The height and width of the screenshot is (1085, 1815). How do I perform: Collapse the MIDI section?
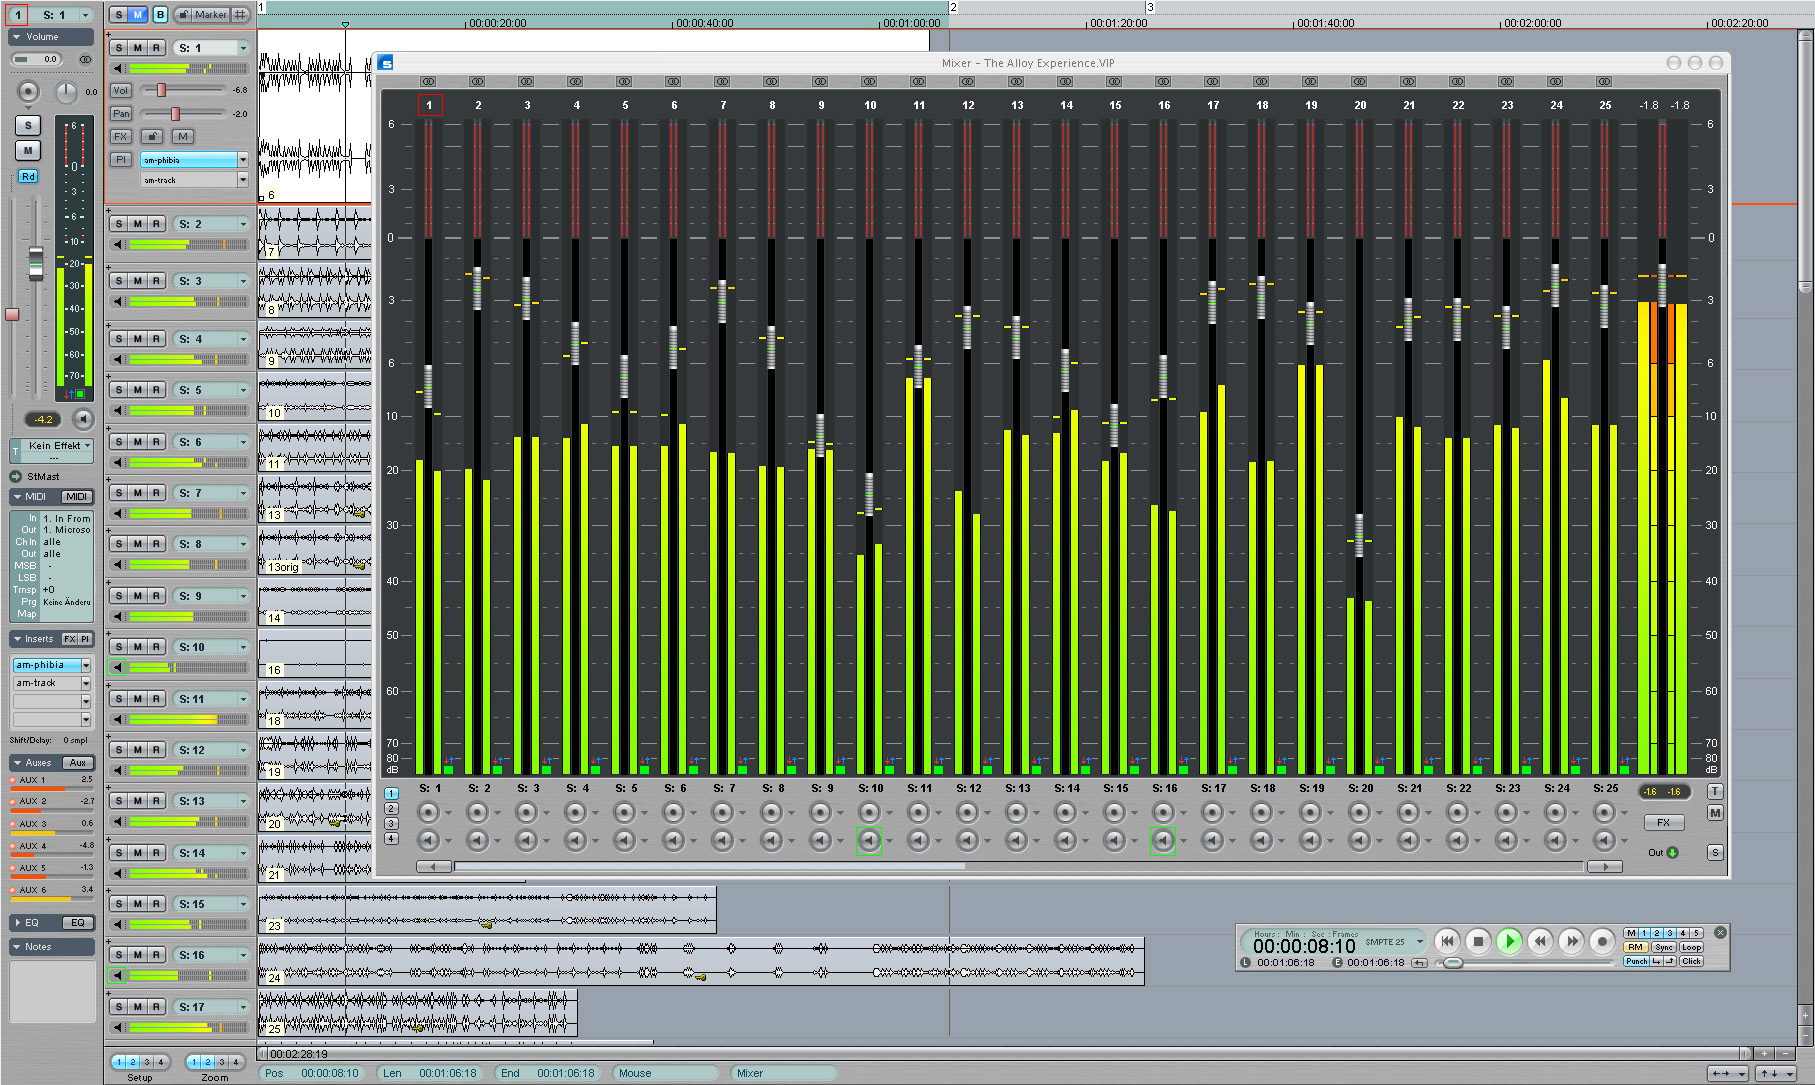coord(17,496)
